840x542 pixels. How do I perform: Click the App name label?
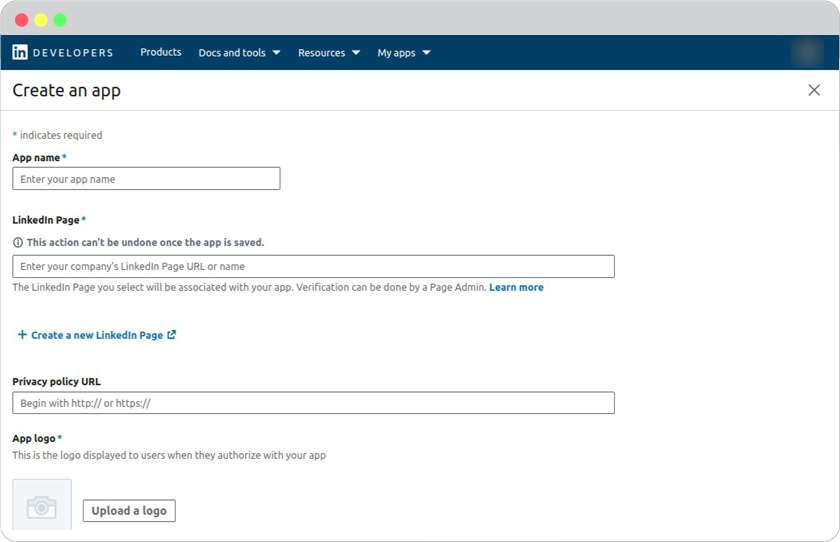tap(36, 158)
